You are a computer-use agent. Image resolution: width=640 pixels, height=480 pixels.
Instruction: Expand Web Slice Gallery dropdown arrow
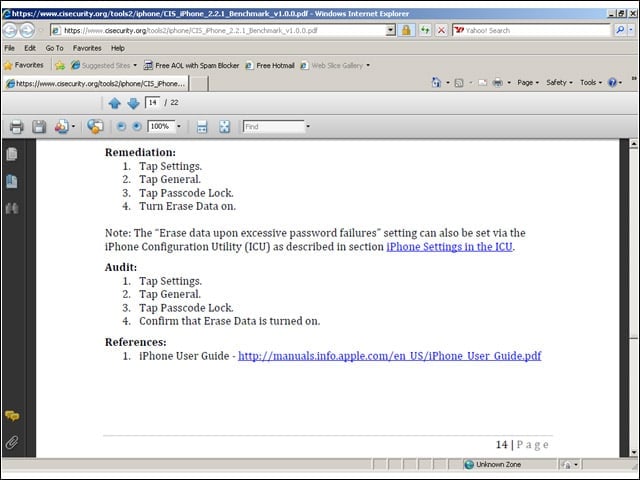368,65
